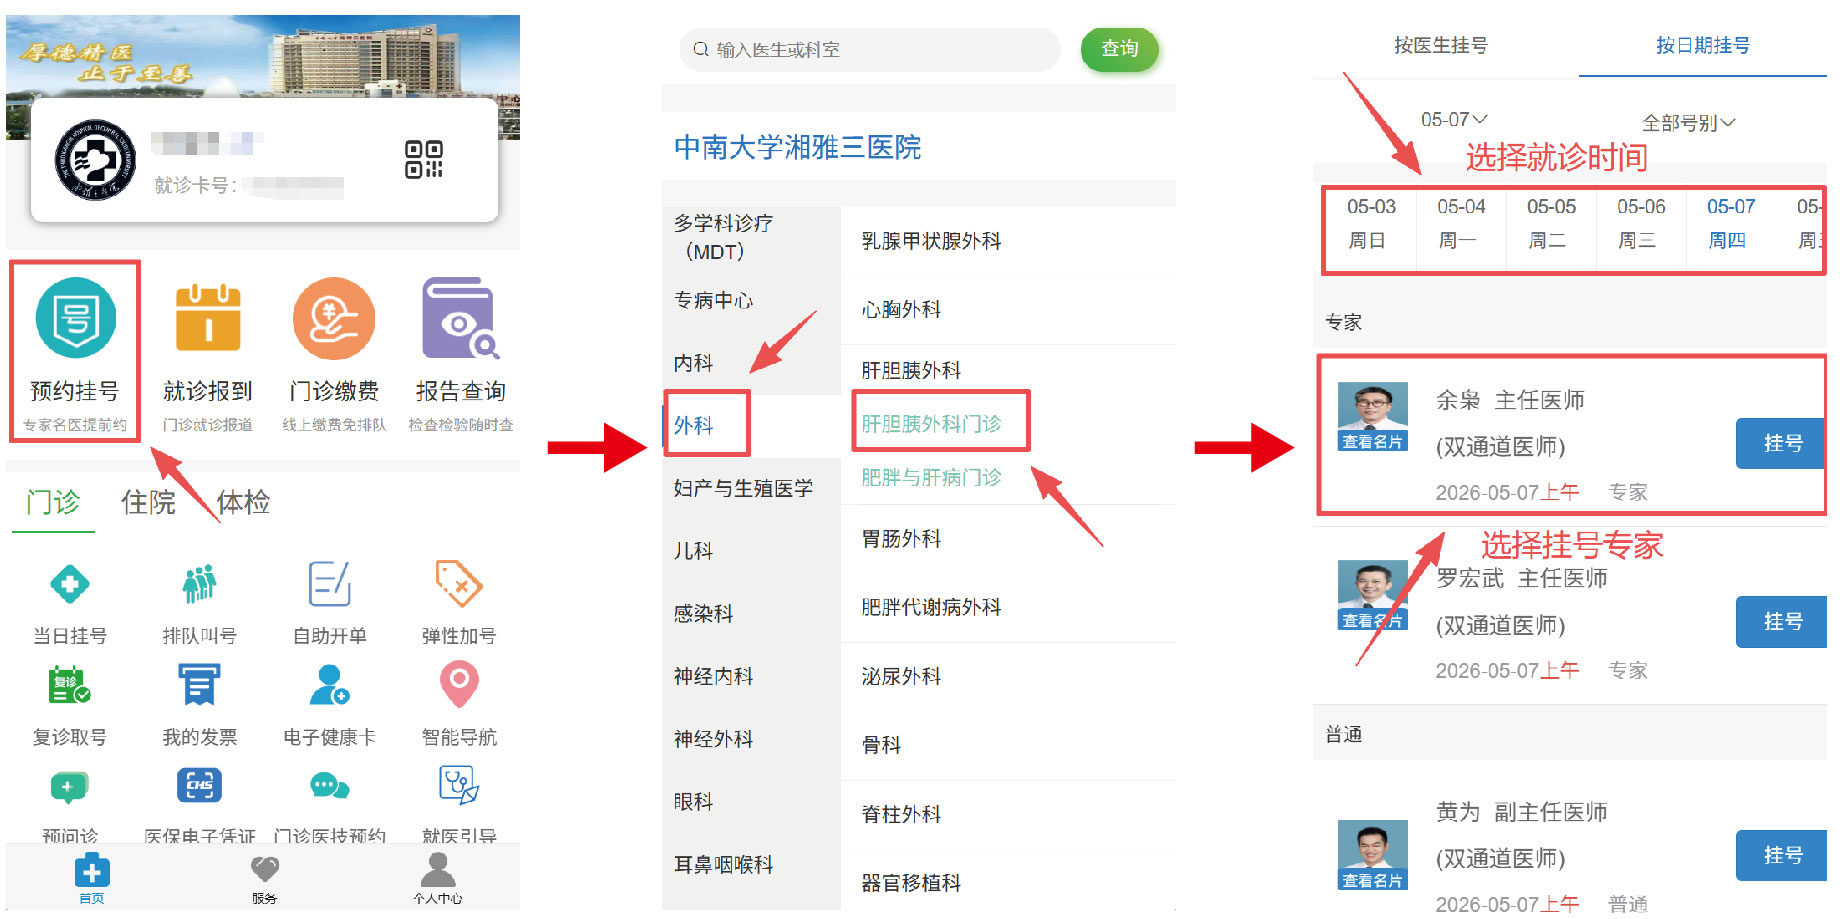Click 挂号 for doctor 罗宏武
The width and height of the screenshot is (1840, 919).
(x=1782, y=622)
